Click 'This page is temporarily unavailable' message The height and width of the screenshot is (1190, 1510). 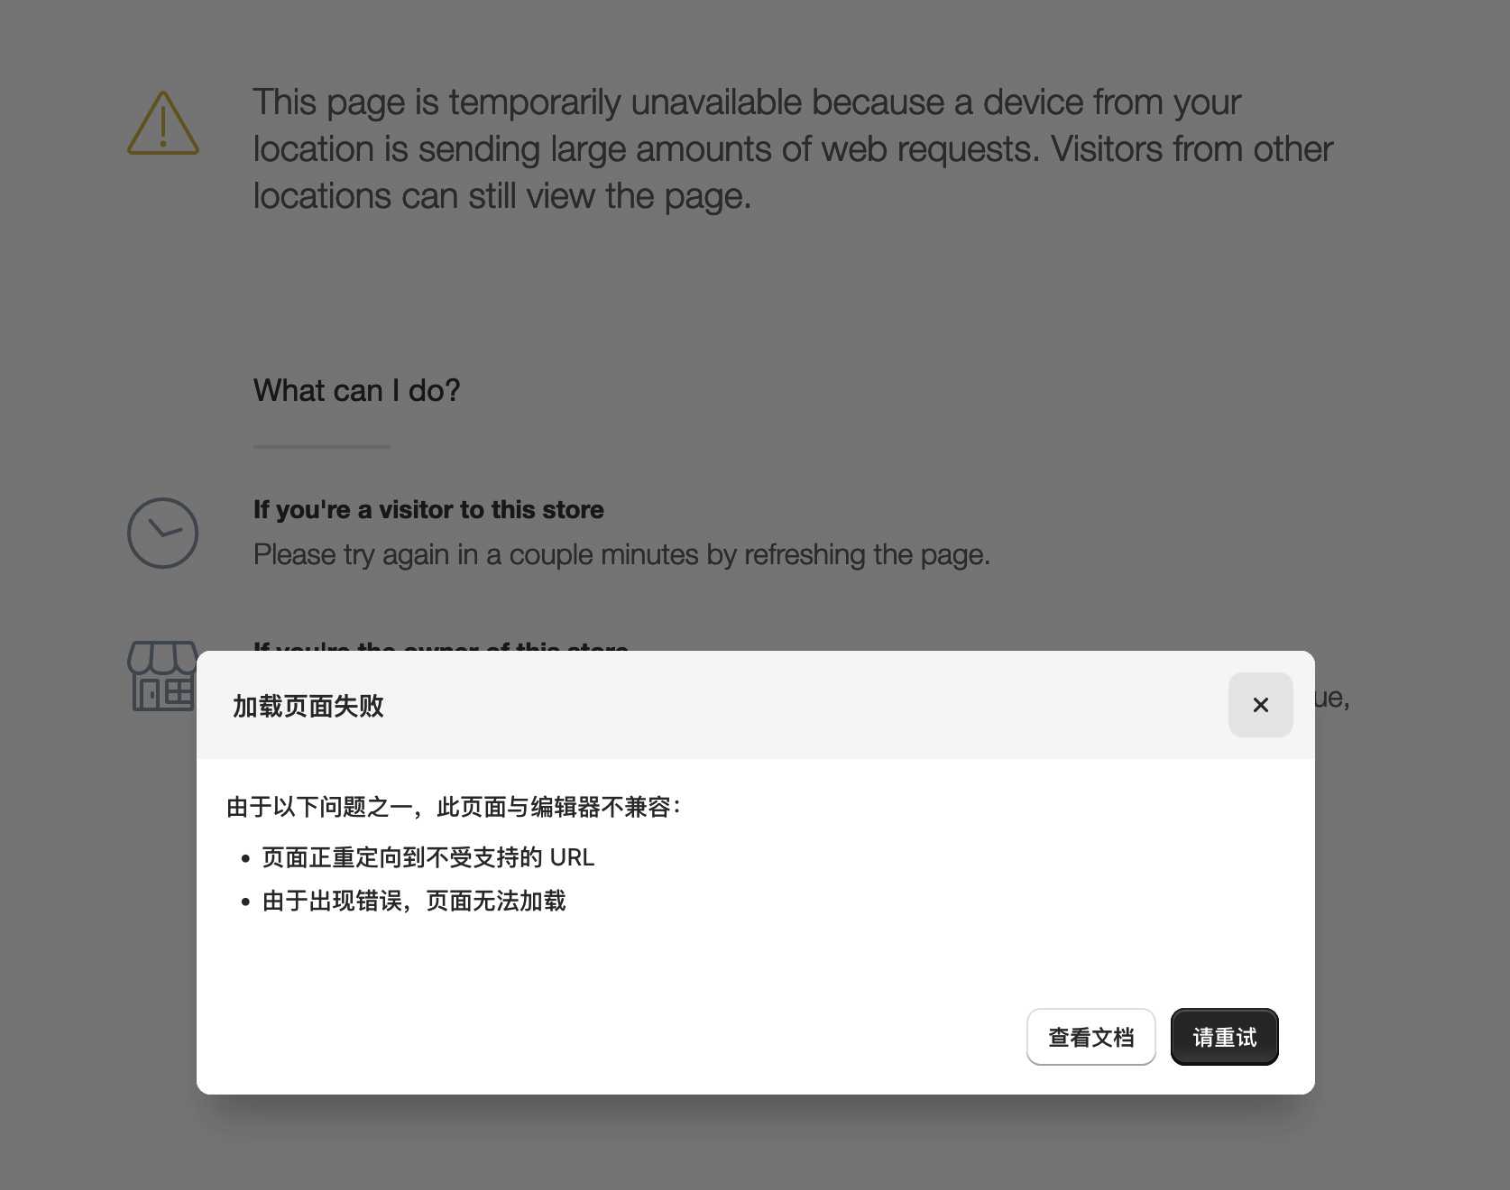pyautogui.click(x=793, y=149)
